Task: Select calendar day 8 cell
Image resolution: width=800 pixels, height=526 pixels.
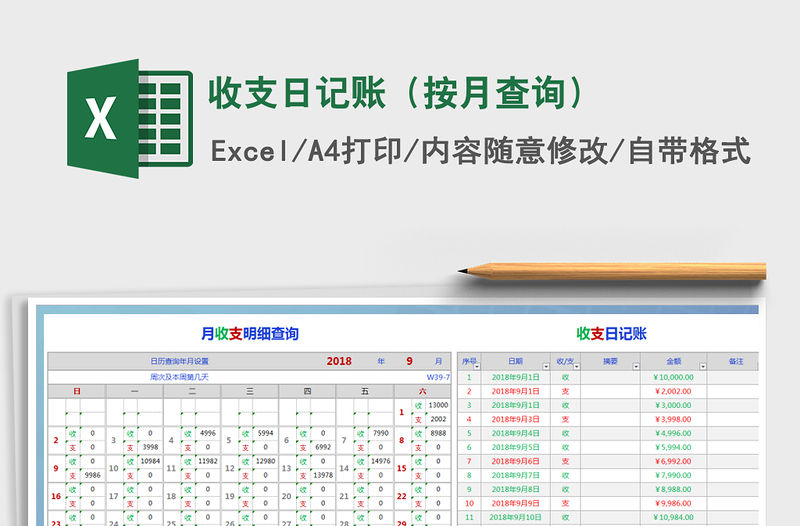Action: pyautogui.click(x=402, y=440)
